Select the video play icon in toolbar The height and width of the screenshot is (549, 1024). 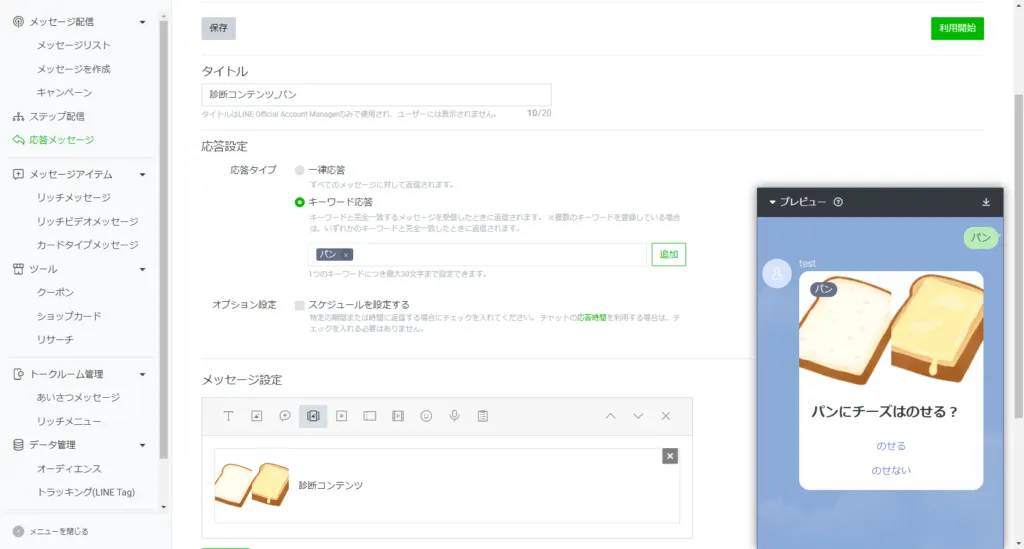coord(341,416)
